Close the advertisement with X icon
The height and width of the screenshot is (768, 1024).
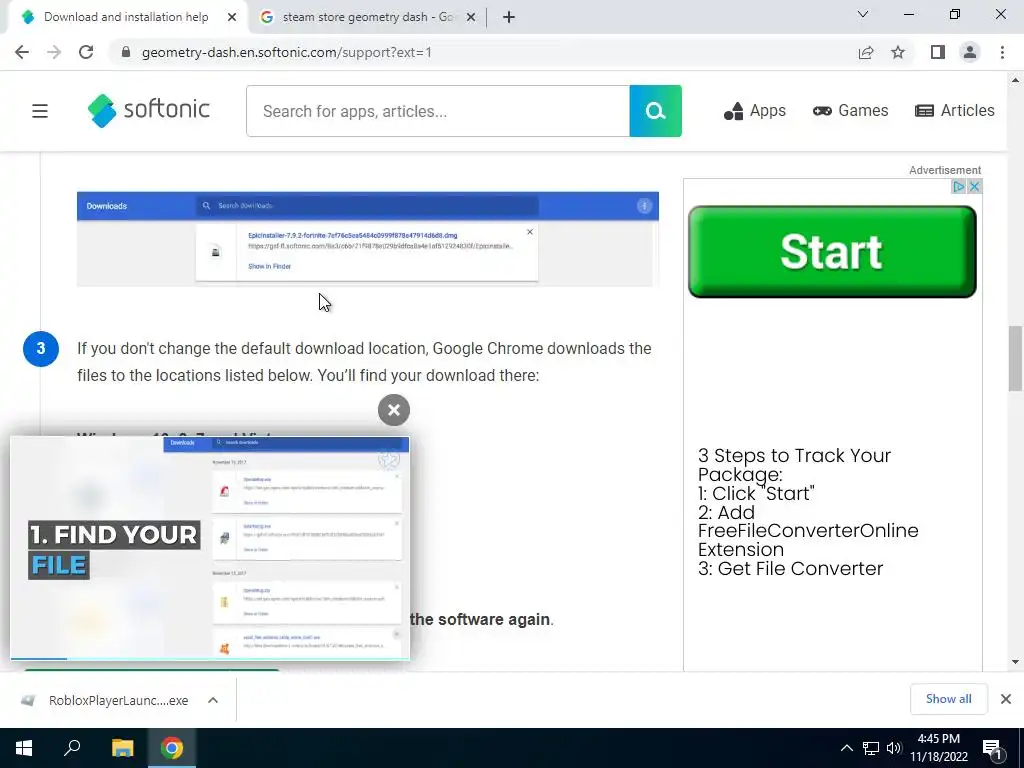[x=974, y=187]
